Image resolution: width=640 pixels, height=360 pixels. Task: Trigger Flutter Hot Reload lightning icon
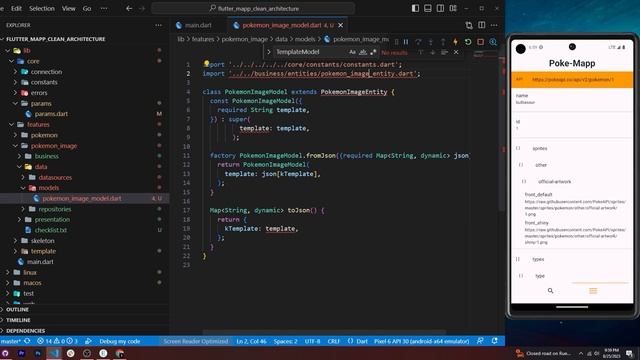(455, 42)
